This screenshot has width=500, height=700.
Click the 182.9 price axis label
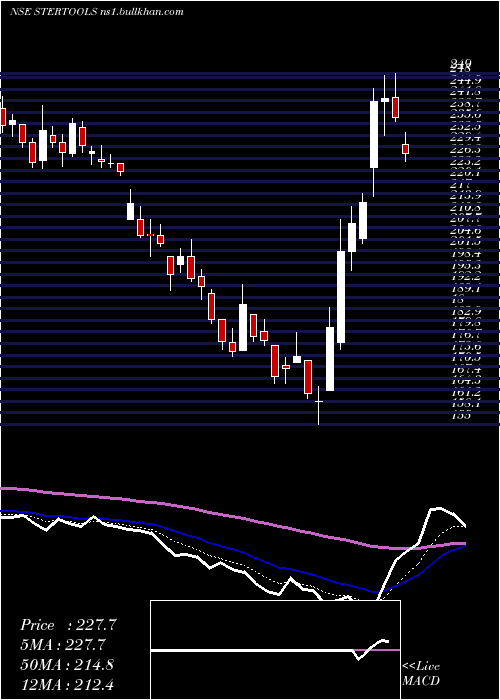coord(465,311)
